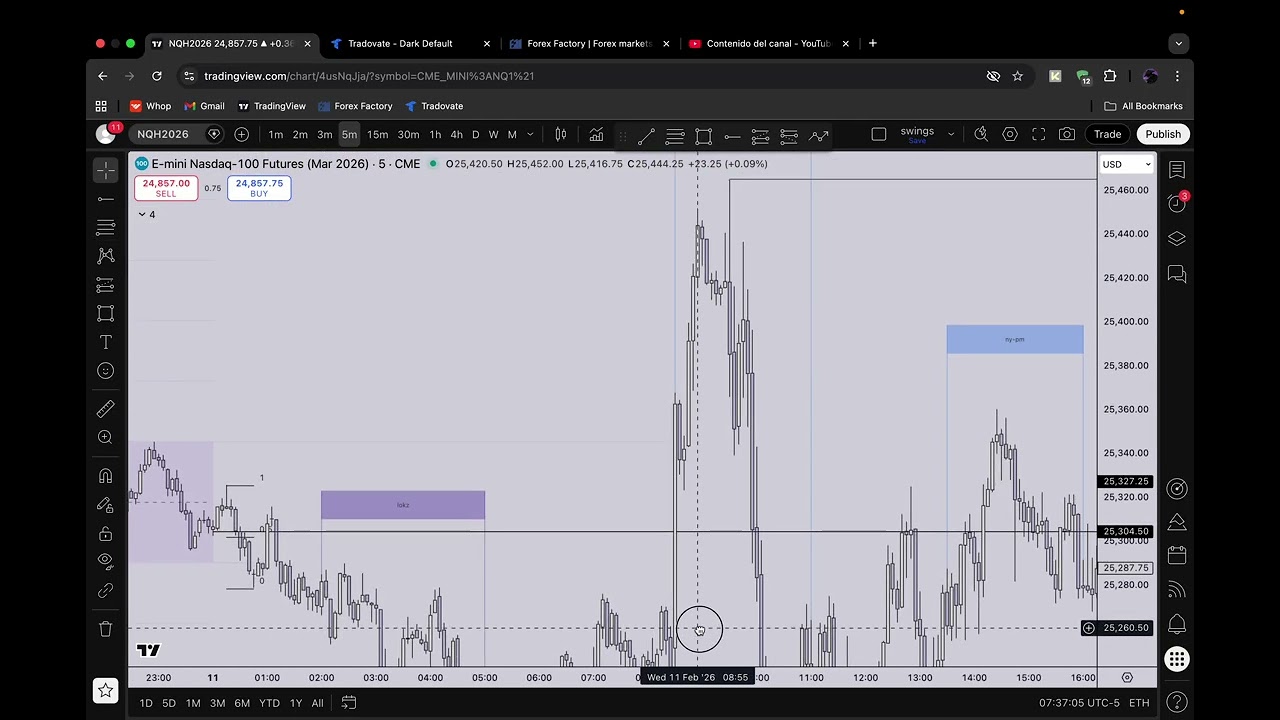Select the geometric shapes tool in sidebar
This screenshot has width=1280, height=720.
(105, 313)
